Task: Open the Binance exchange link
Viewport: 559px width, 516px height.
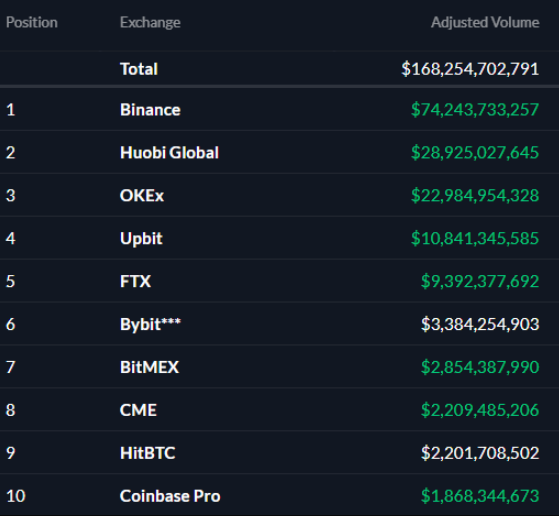Action: (x=150, y=109)
